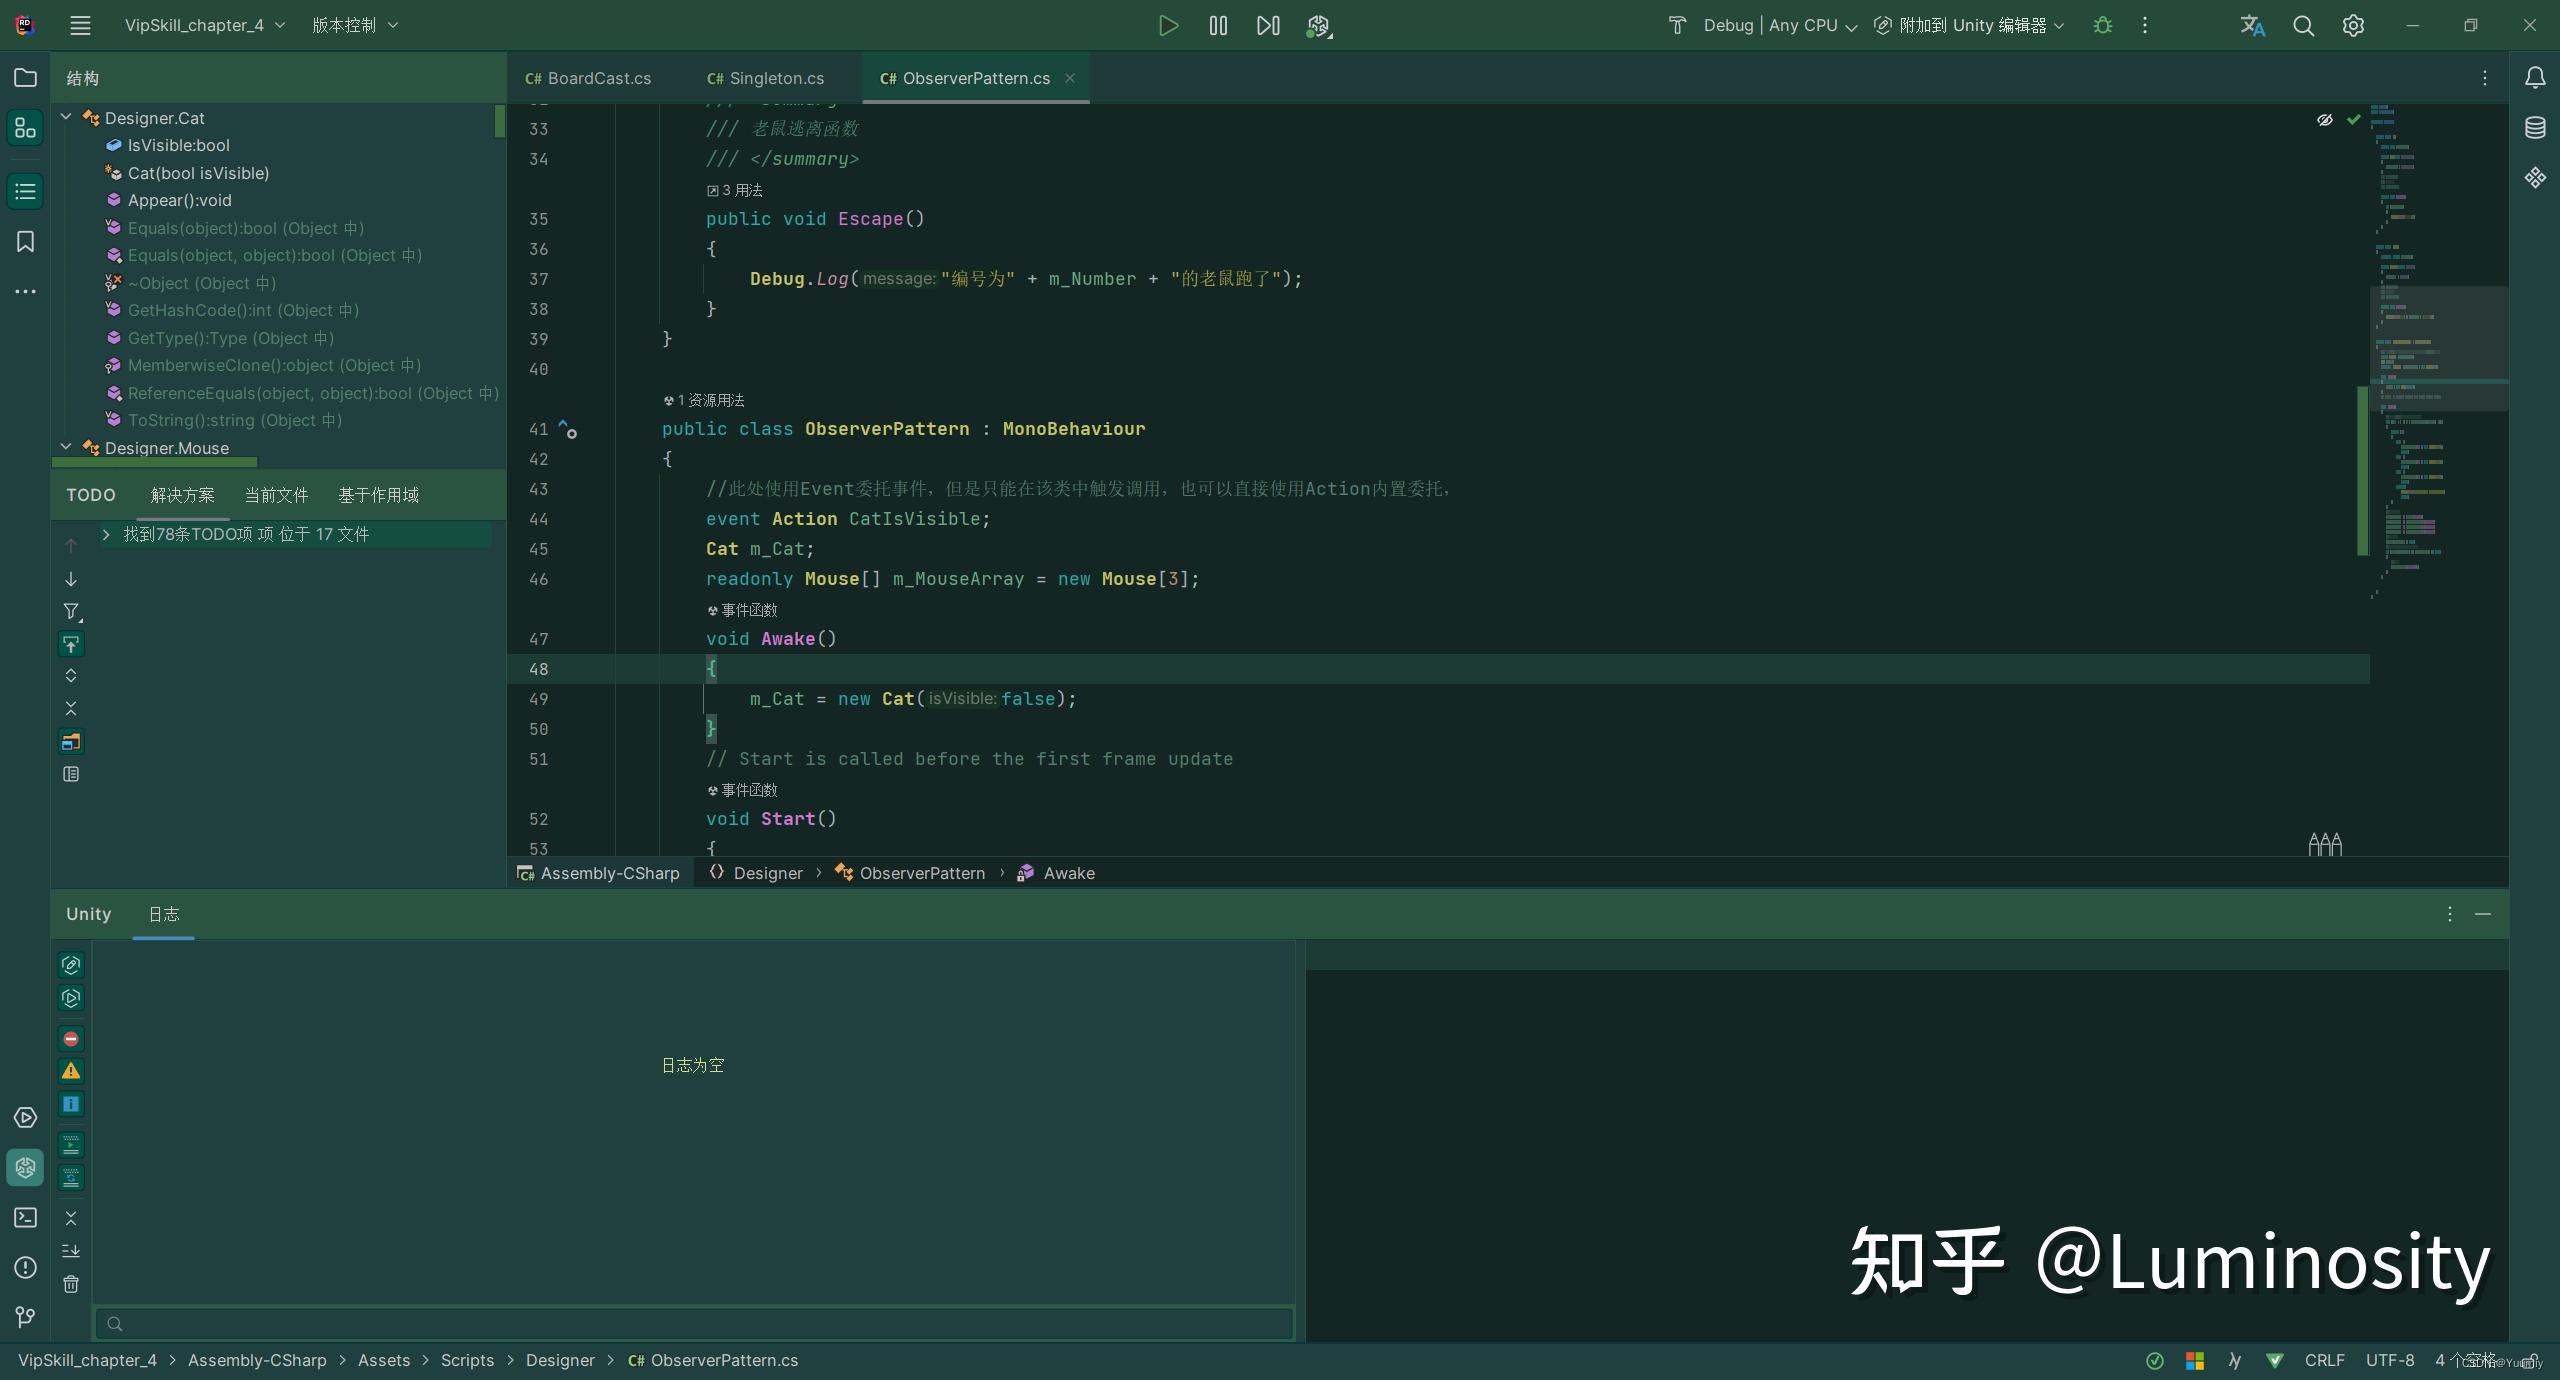Toggle info messages in the Unity log panel
2560x1380 pixels.
[x=70, y=1104]
